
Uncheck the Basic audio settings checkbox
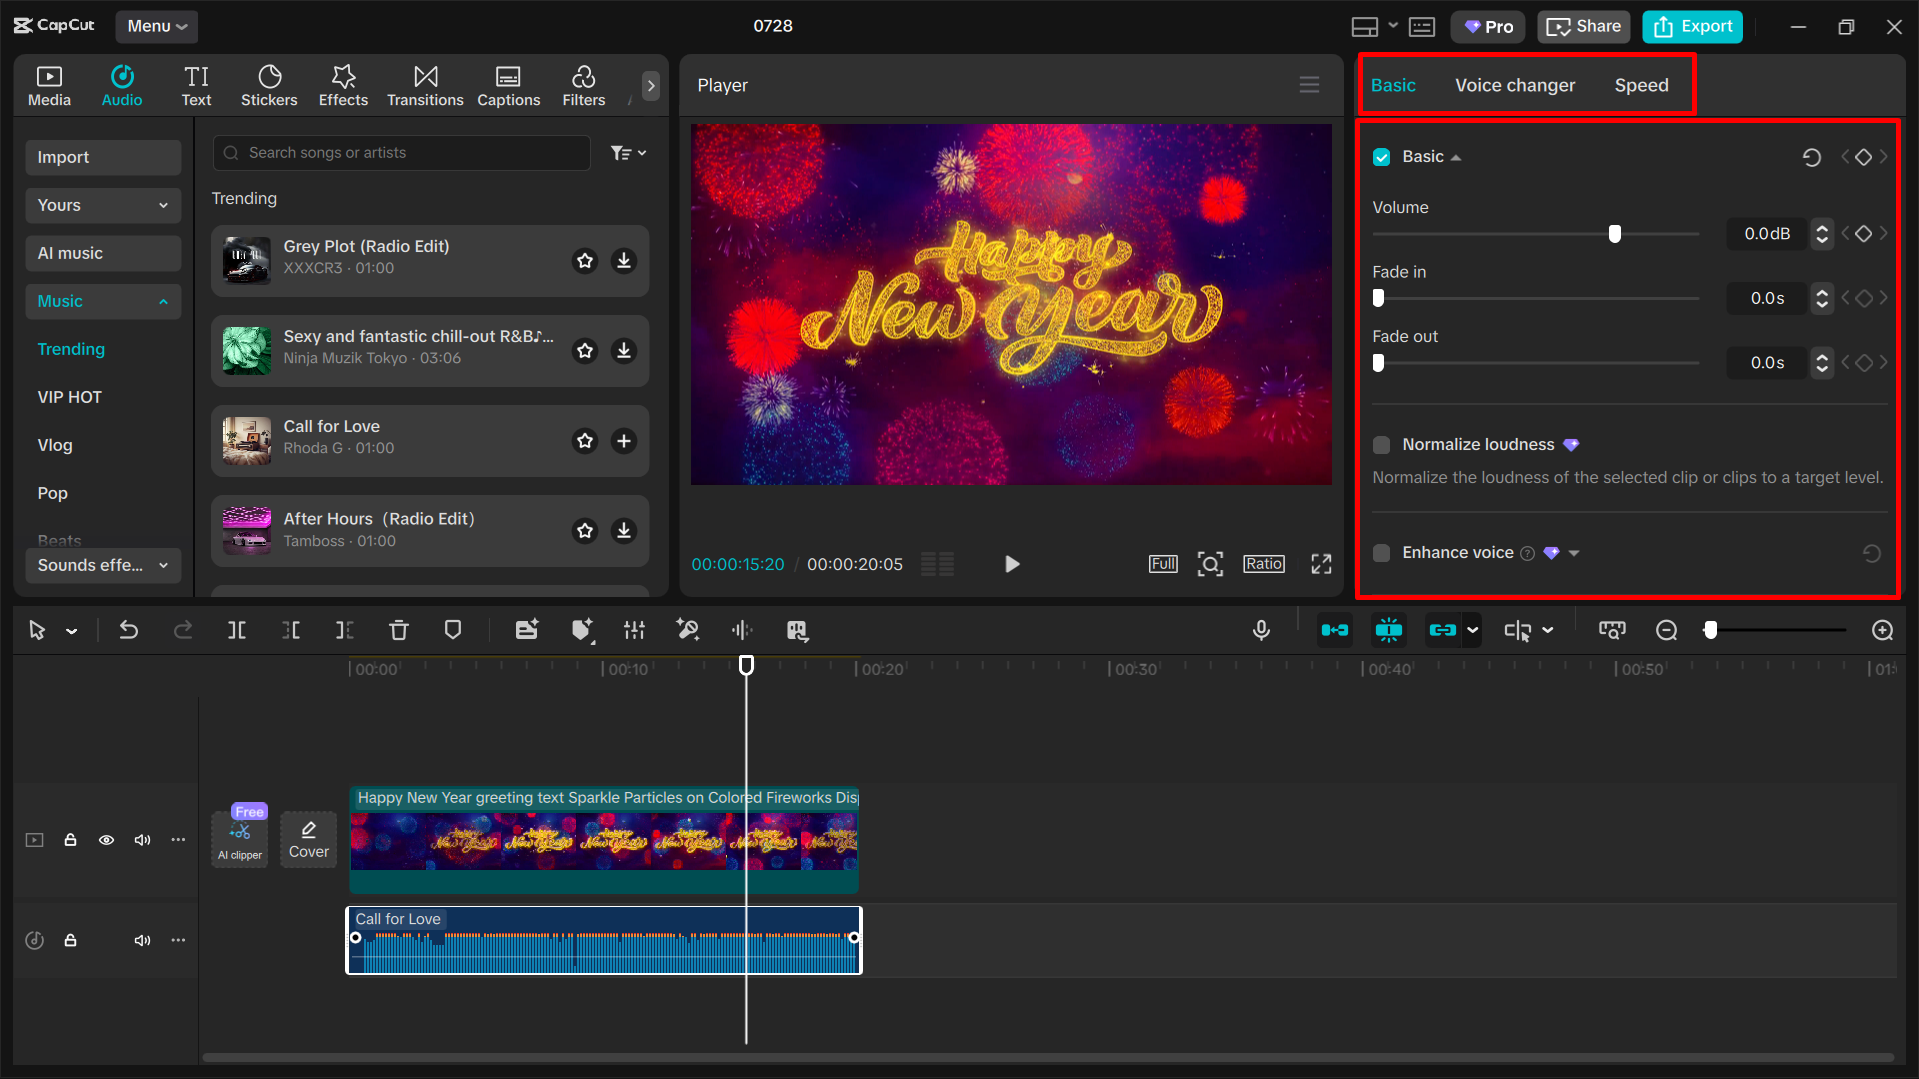tap(1381, 156)
